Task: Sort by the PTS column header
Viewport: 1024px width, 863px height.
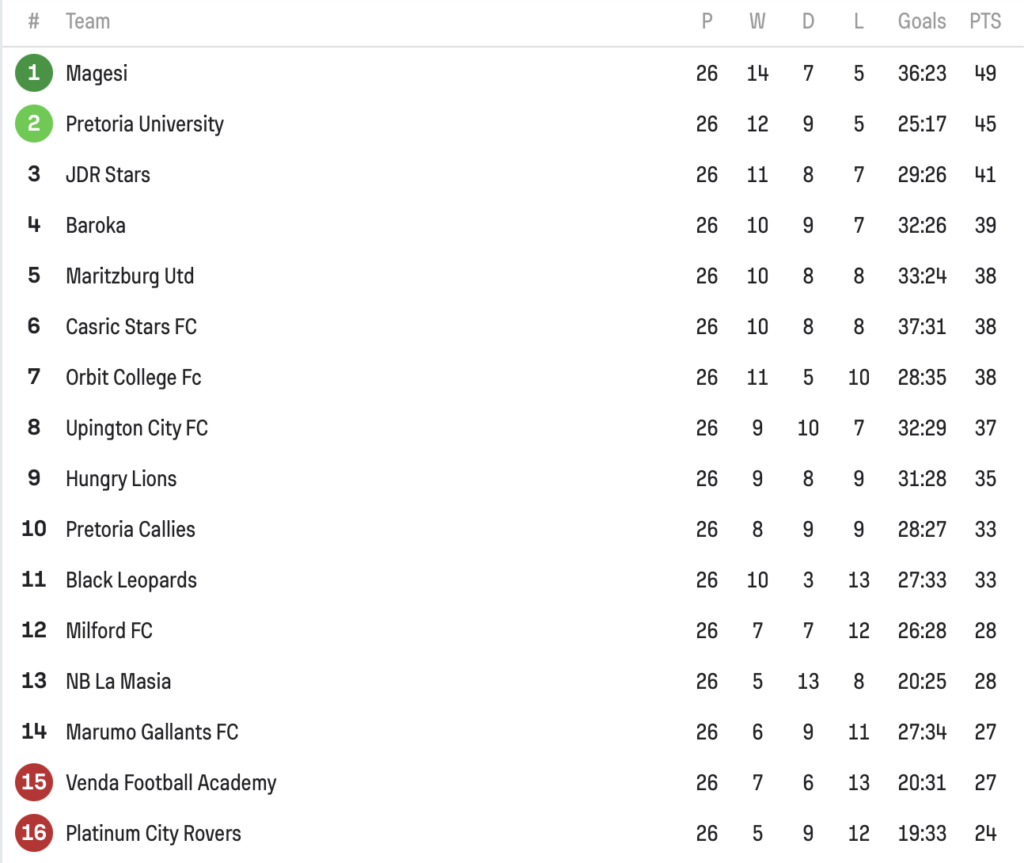Action: [x=985, y=21]
